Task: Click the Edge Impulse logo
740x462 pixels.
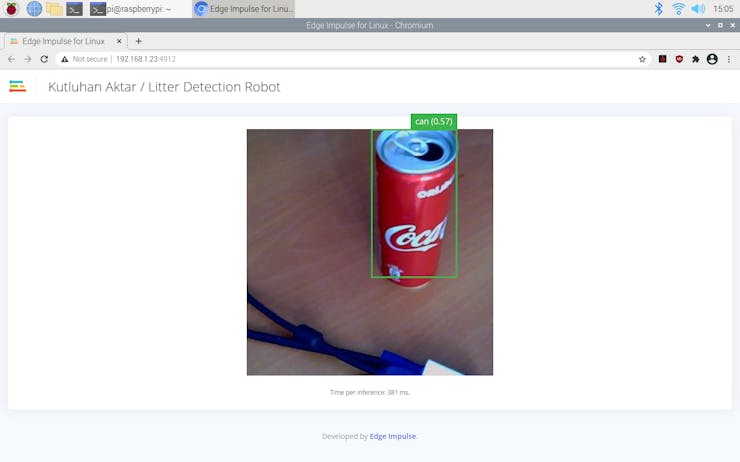Action: pyautogui.click(x=17, y=86)
